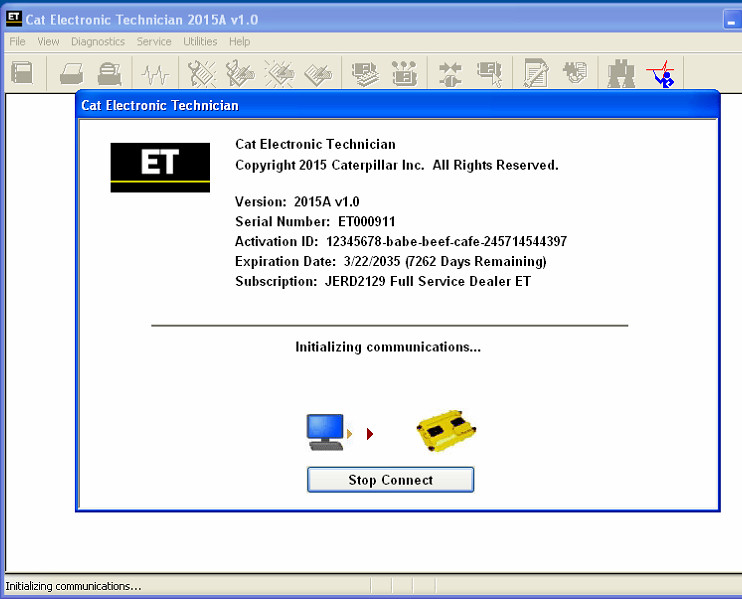Image resolution: width=742 pixels, height=599 pixels.
Task: Open the Help menu
Action: coord(239,42)
